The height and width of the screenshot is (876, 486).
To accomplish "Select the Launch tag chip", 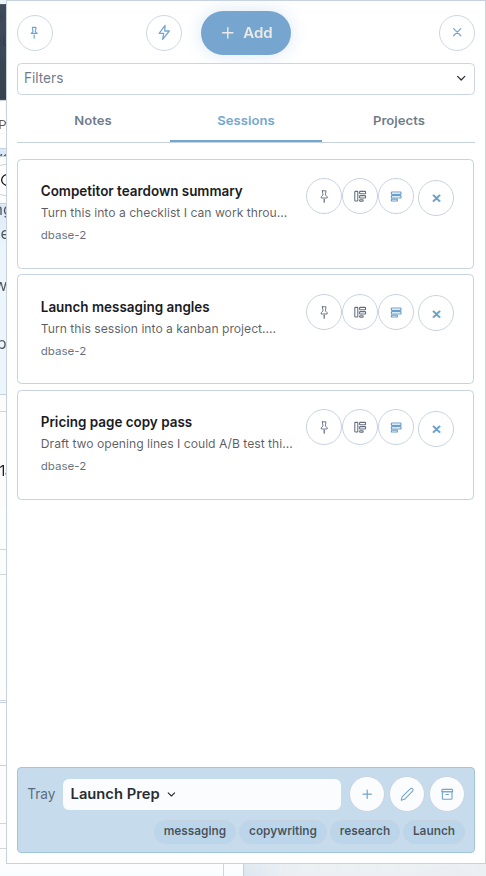I will (433, 831).
